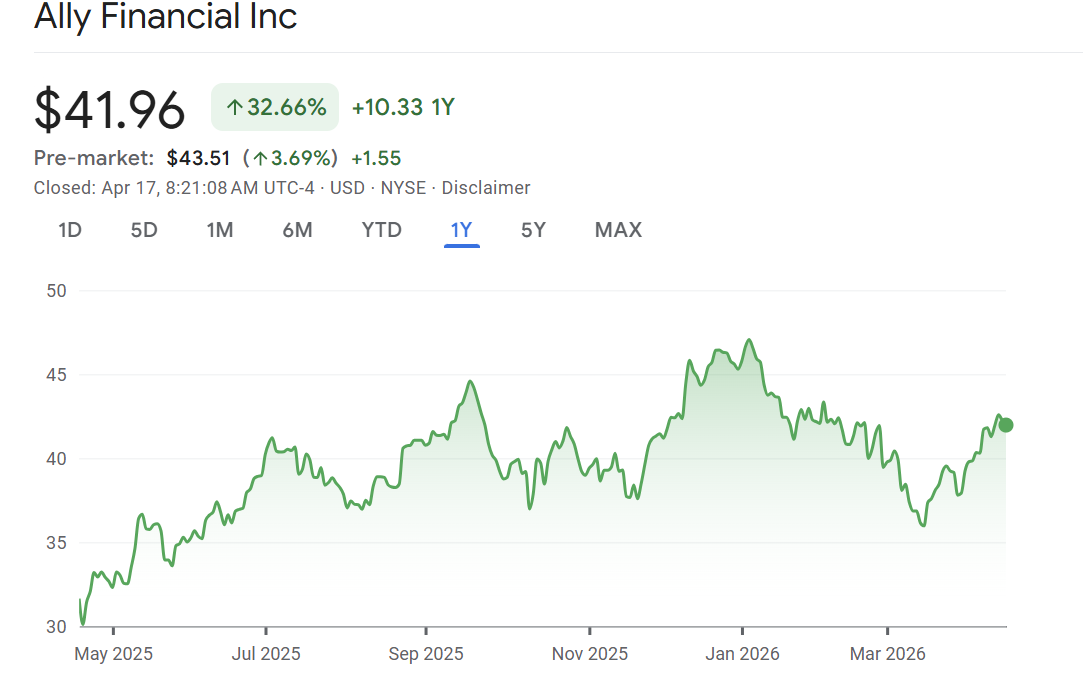
Task: Select the 1D time range tab
Action: coord(70,230)
